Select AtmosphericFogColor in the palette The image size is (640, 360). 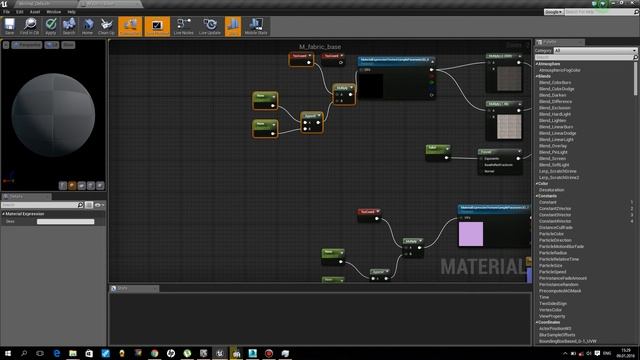coord(560,70)
